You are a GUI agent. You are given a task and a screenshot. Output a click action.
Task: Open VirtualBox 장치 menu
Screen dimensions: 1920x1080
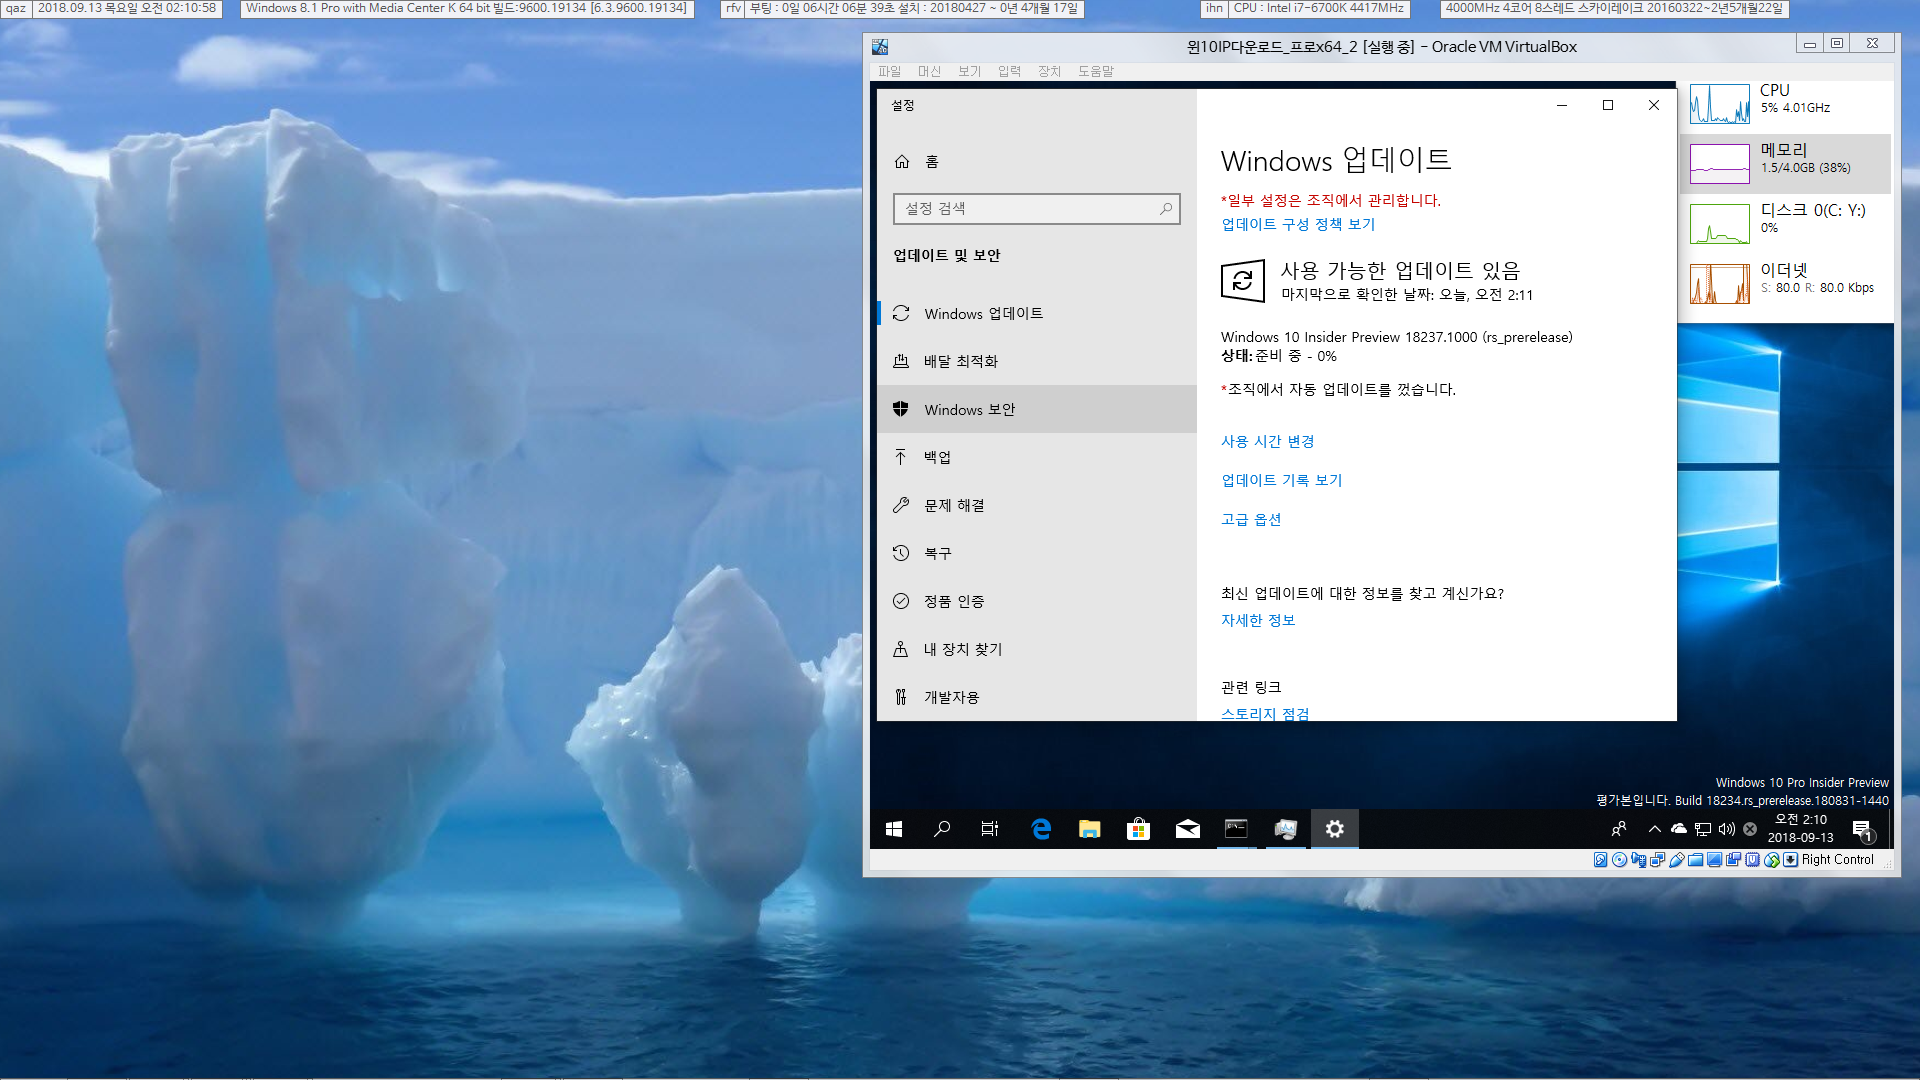[x=1049, y=71]
